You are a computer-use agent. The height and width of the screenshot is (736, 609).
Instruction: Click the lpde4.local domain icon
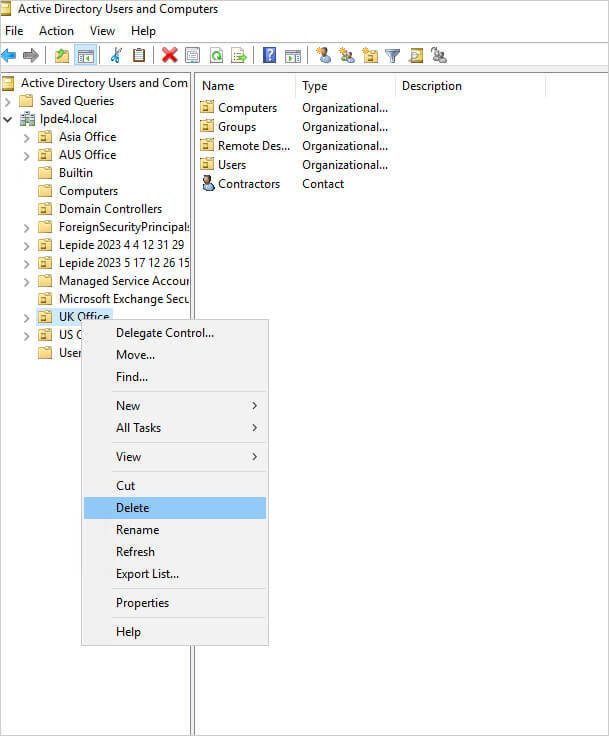click(x=27, y=119)
